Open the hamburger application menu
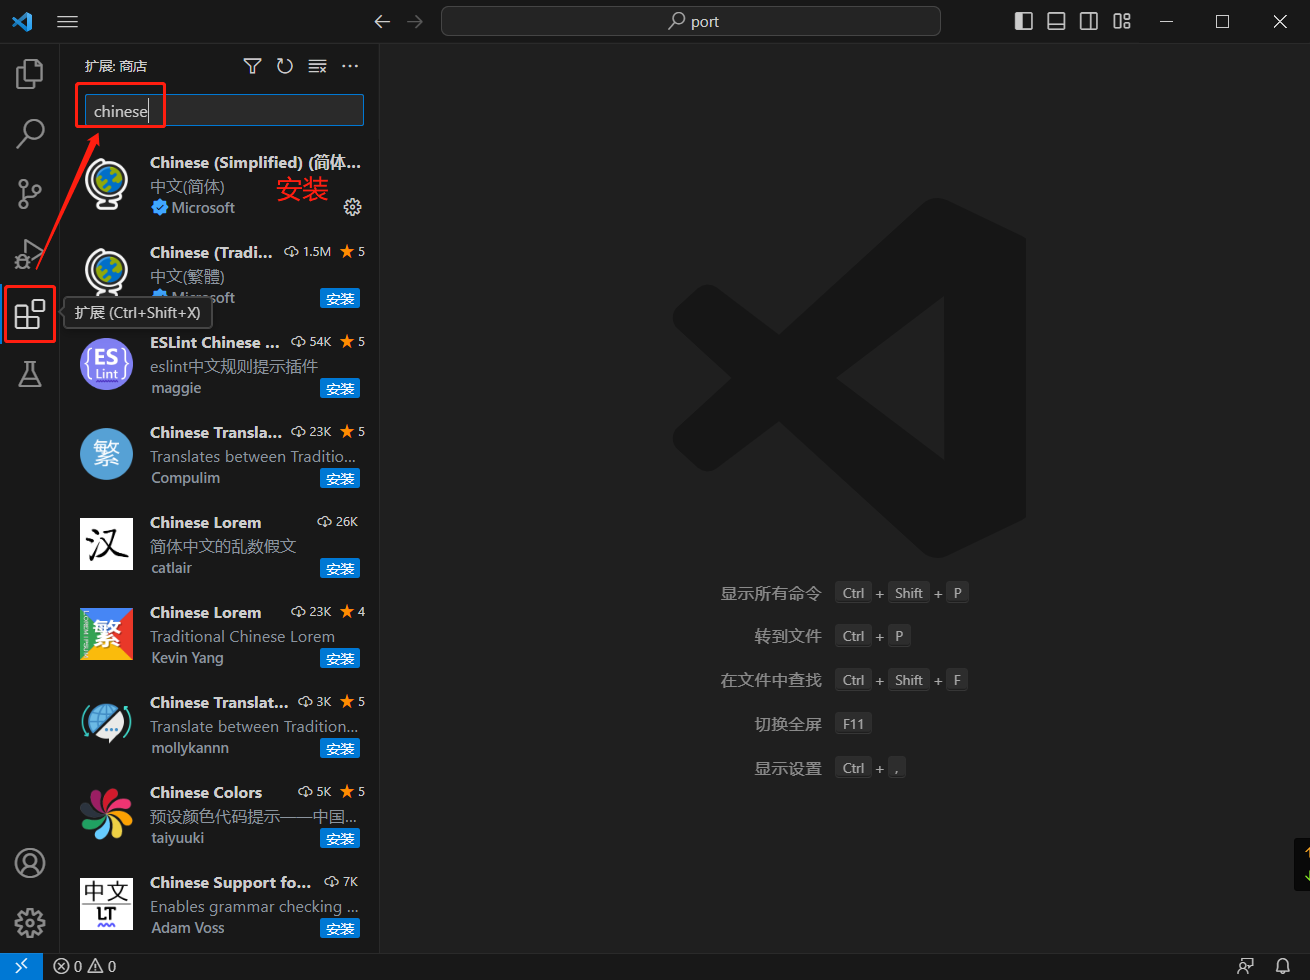1310x980 pixels. point(68,21)
